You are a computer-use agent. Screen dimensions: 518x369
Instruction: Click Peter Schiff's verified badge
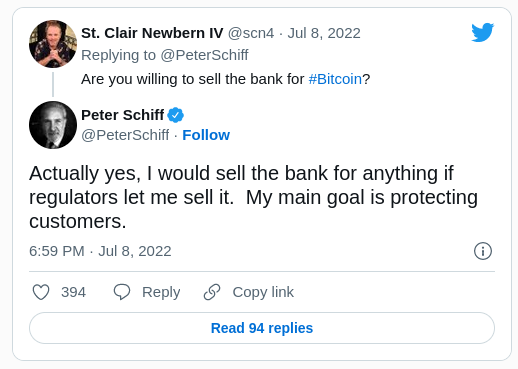tap(175, 115)
